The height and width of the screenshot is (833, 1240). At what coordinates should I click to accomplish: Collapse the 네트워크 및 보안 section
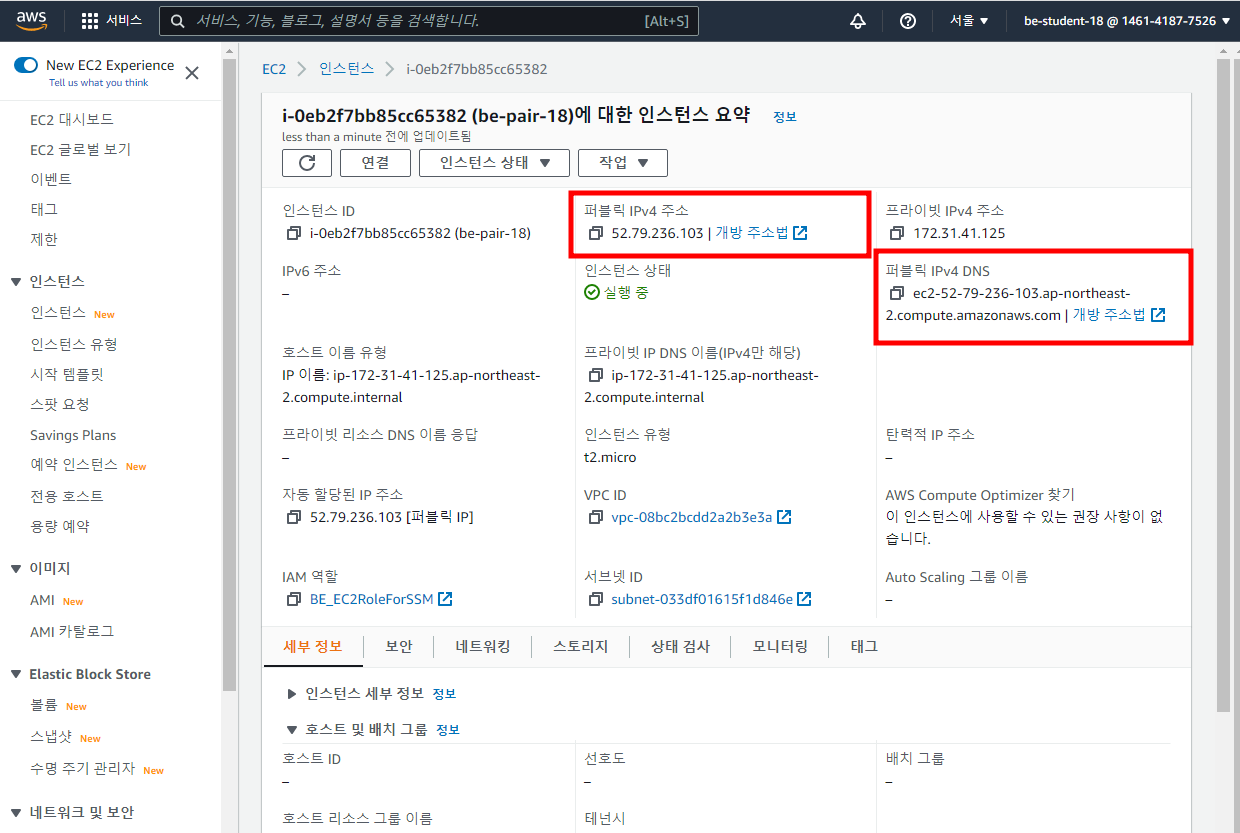pyautogui.click(x=16, y=813)
